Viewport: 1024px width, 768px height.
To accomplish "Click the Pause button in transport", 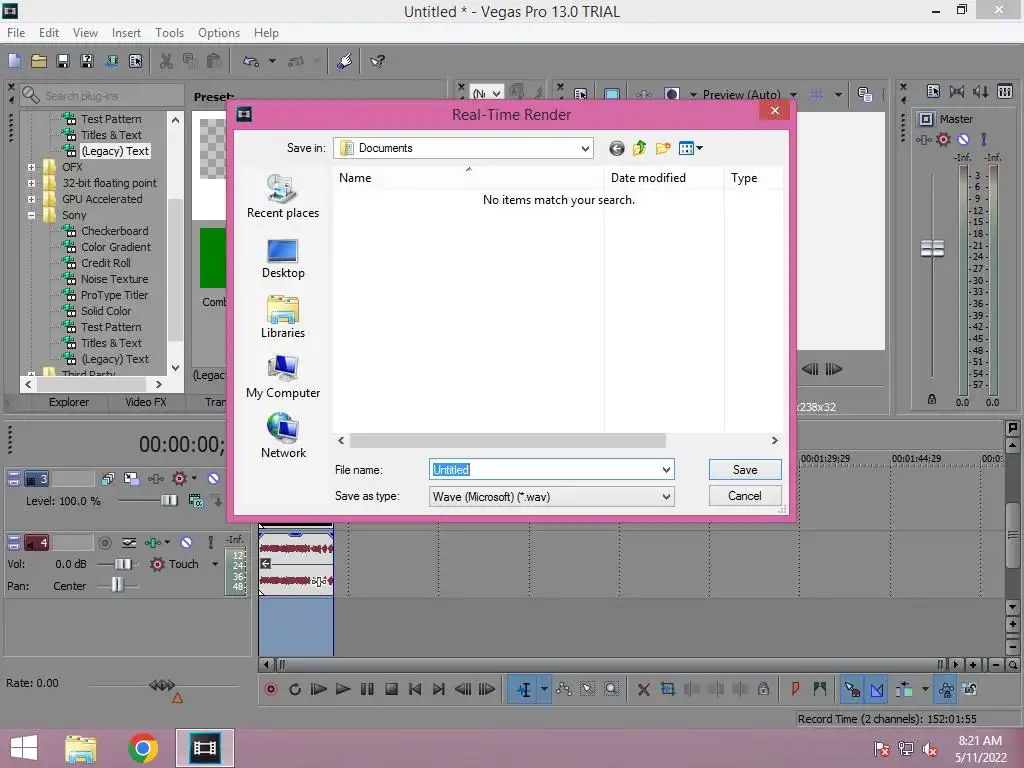I will (x=367, y=689).
